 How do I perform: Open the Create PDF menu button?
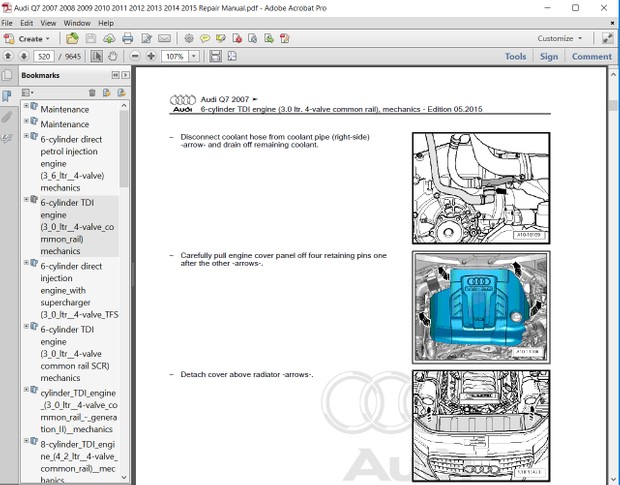pyautogui.click(x=27, y=39)
